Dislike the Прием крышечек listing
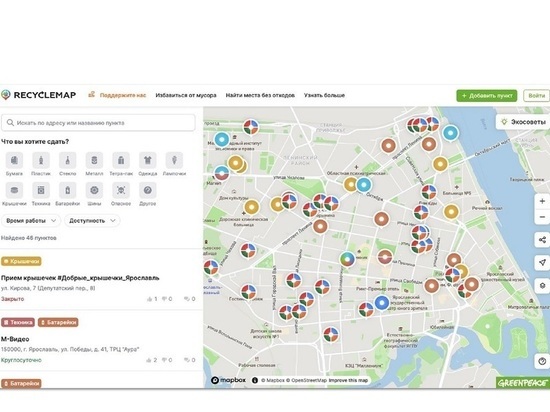The height and width of the screenshot is (412, 550). click(x=167, y=299)
